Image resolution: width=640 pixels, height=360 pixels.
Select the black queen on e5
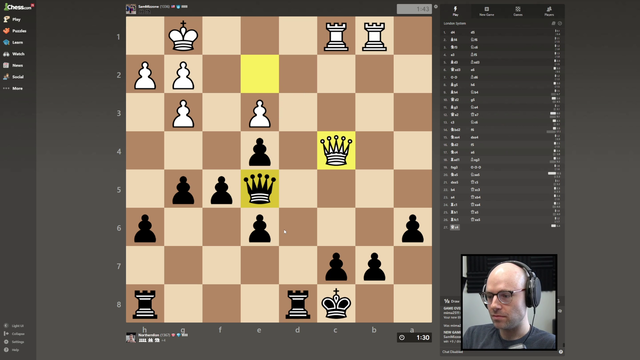click(260, 189)
